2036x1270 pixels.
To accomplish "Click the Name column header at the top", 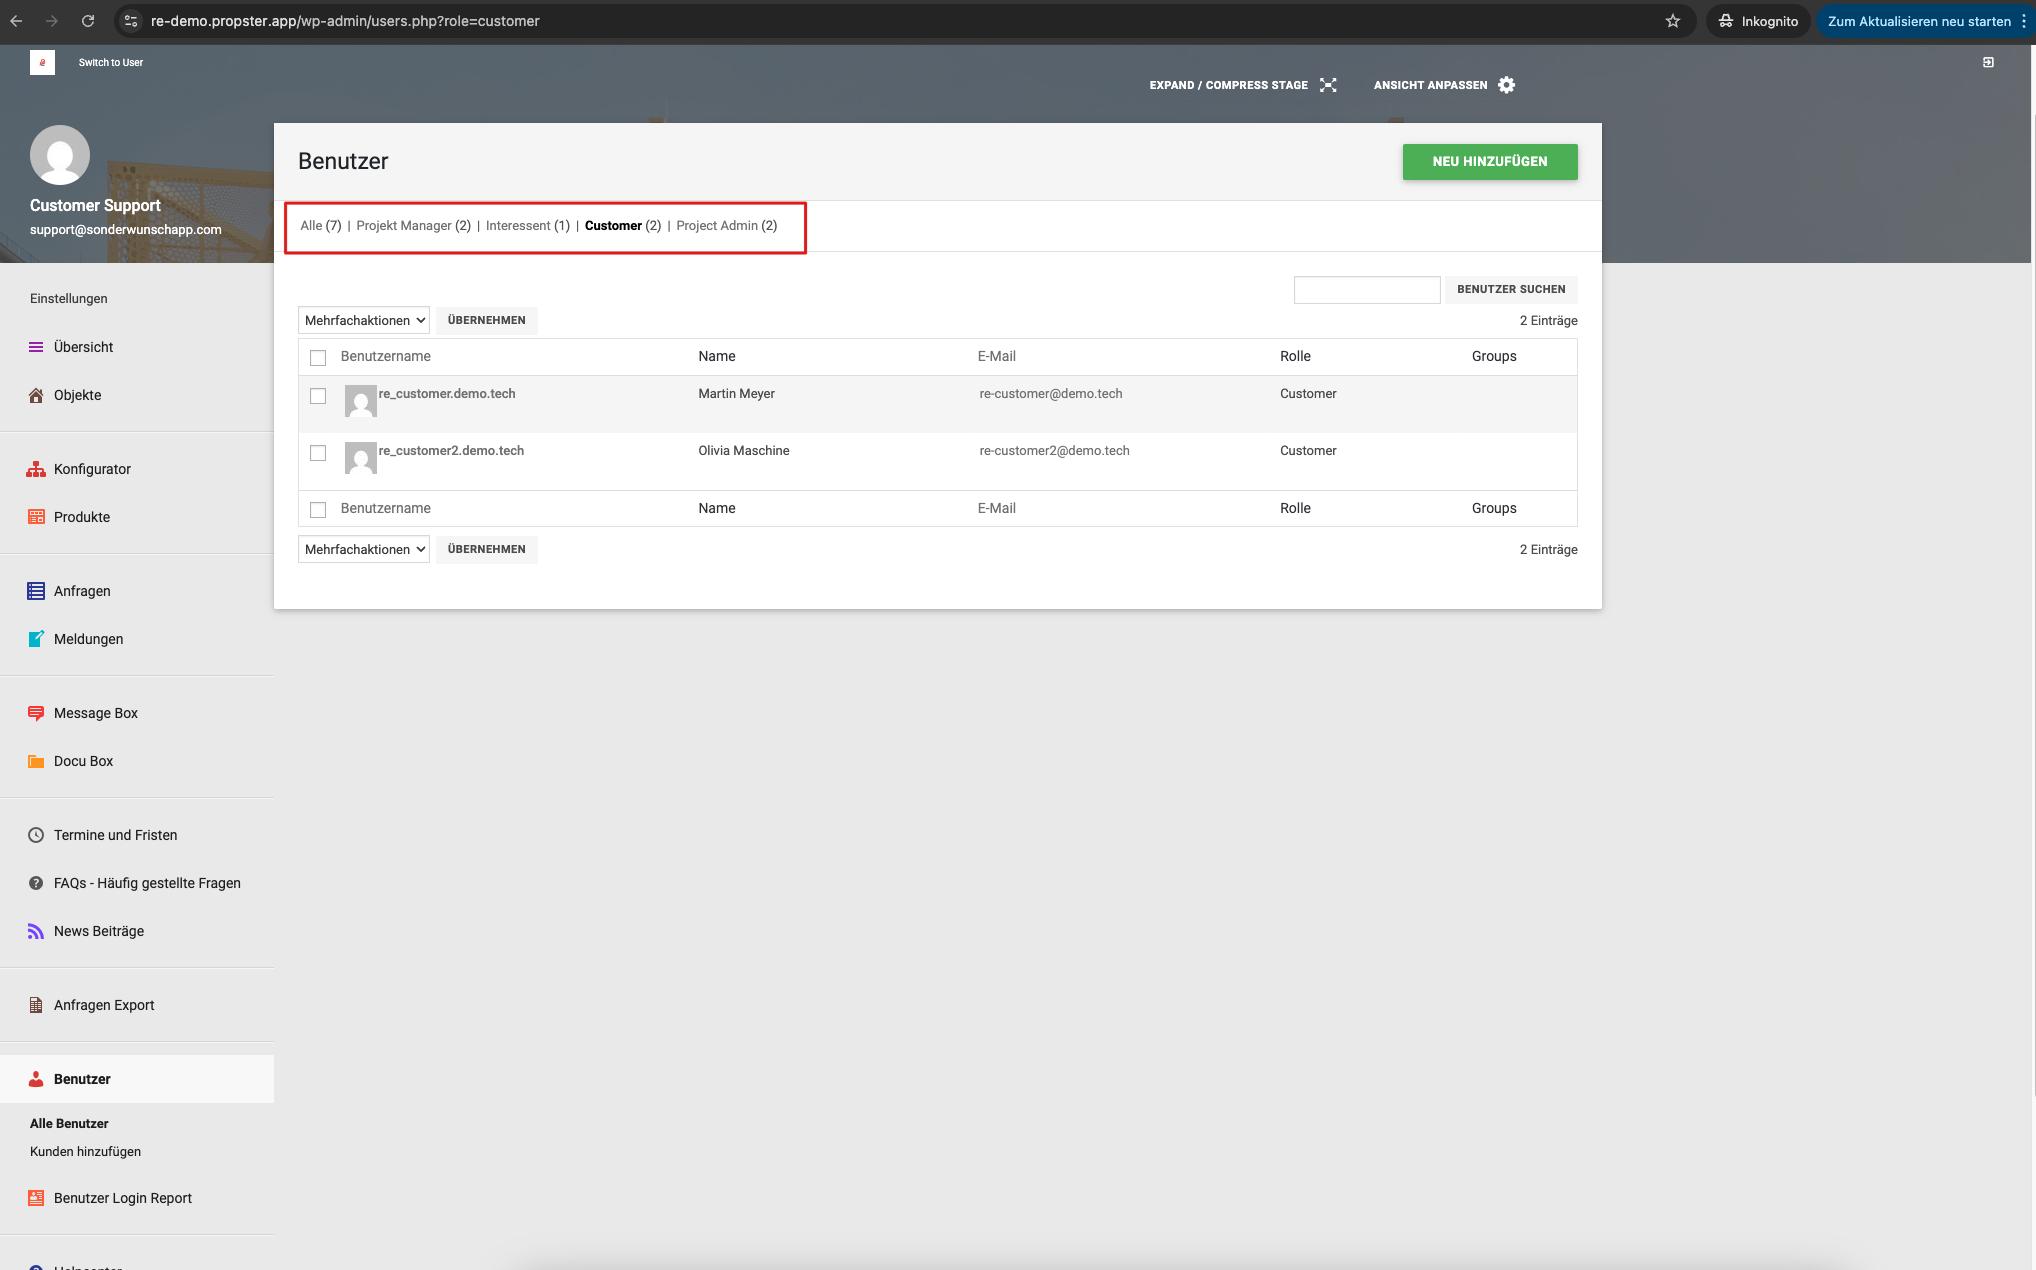I will (x=717, y=357).
